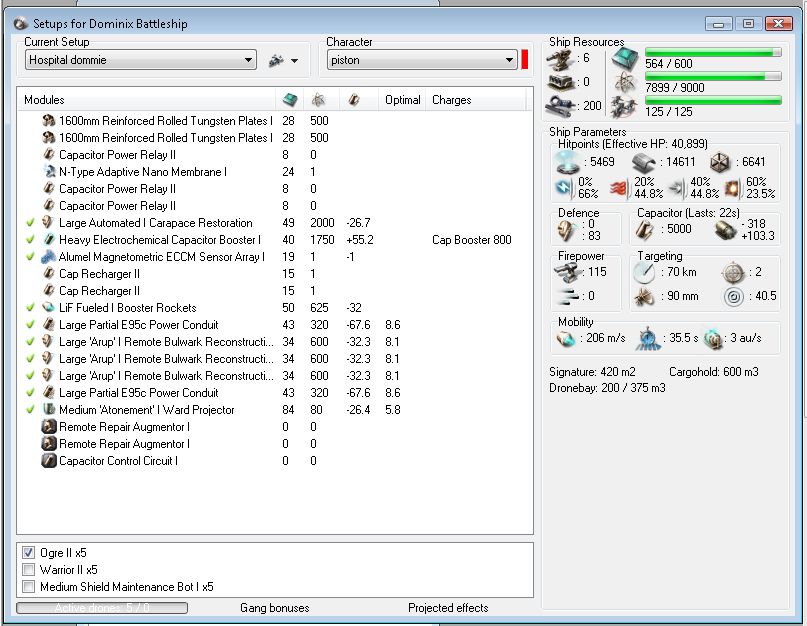Click the CPU usage bar 564 / 600

click(713, 52)
